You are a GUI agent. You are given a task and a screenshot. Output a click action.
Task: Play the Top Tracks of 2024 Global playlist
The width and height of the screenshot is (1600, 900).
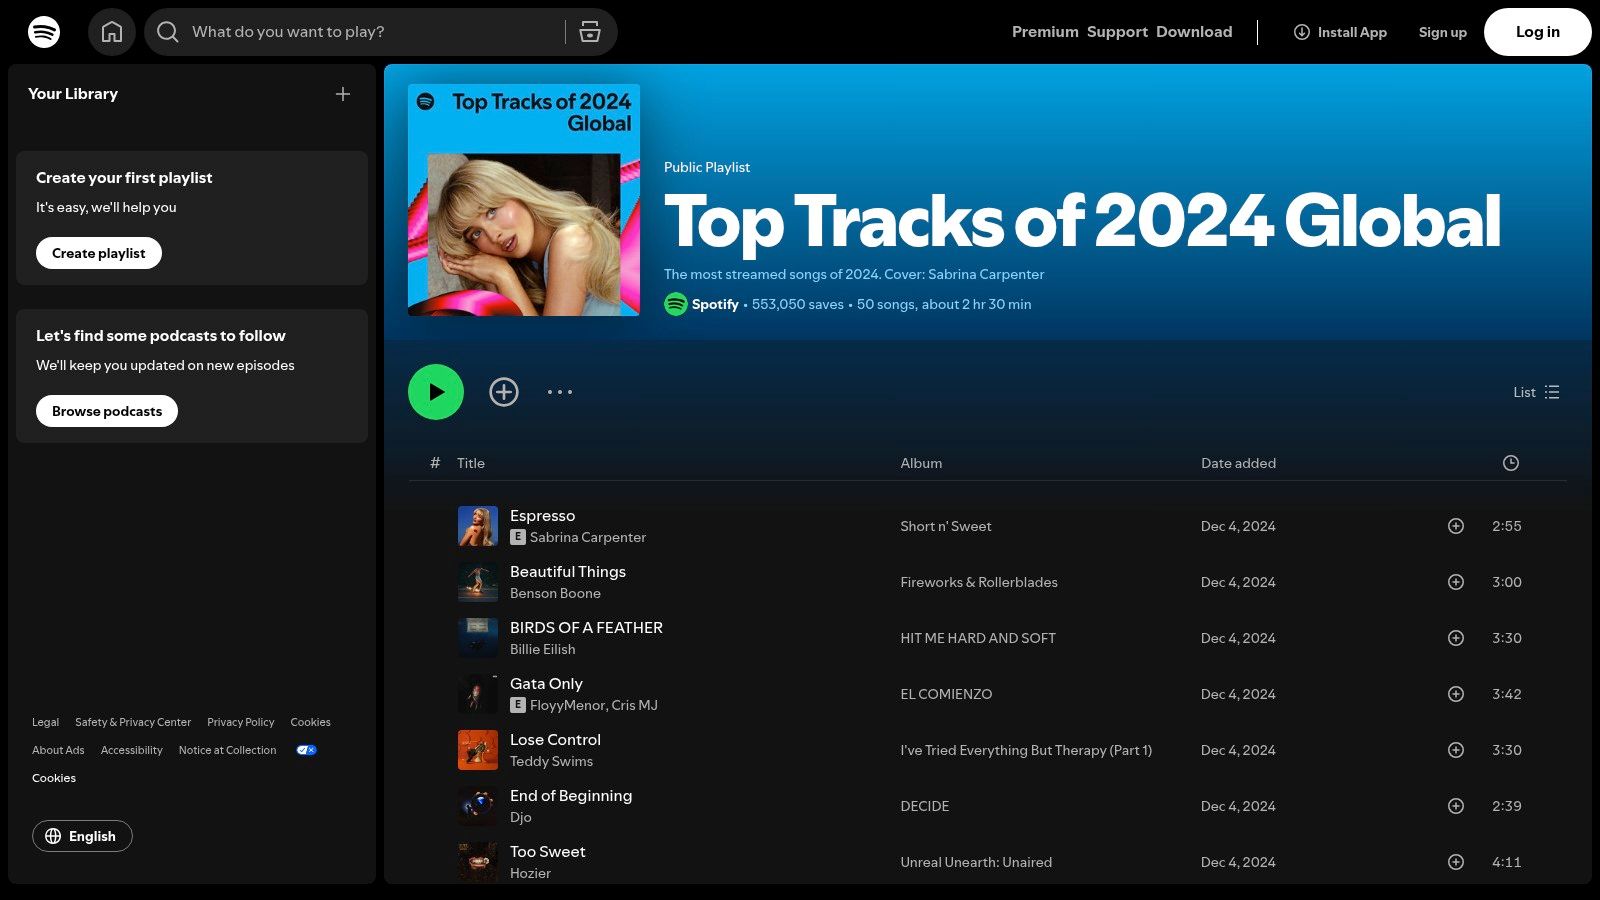pos(435,391)
